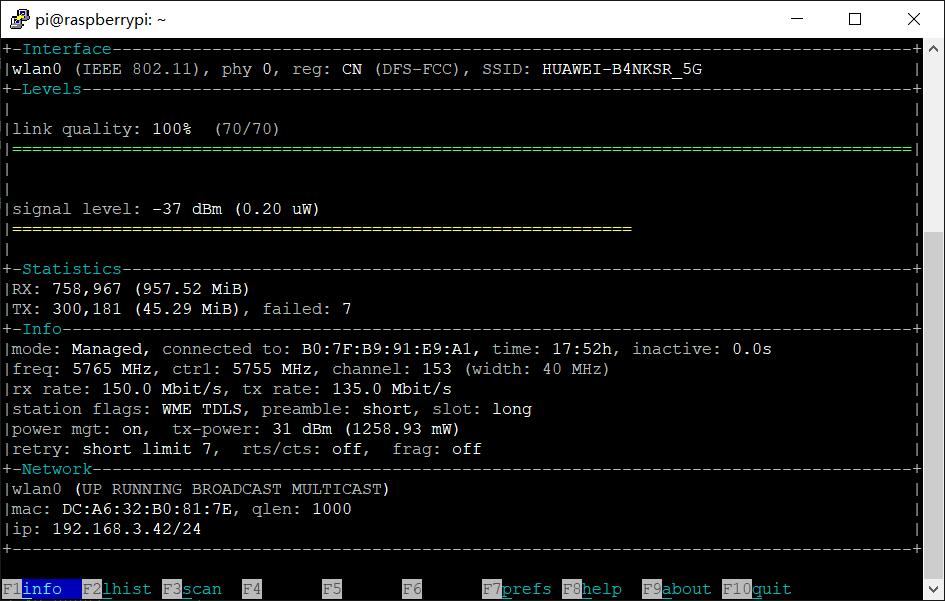
Task: Click the 'failed: 7' value
Action: pos(307,309)
